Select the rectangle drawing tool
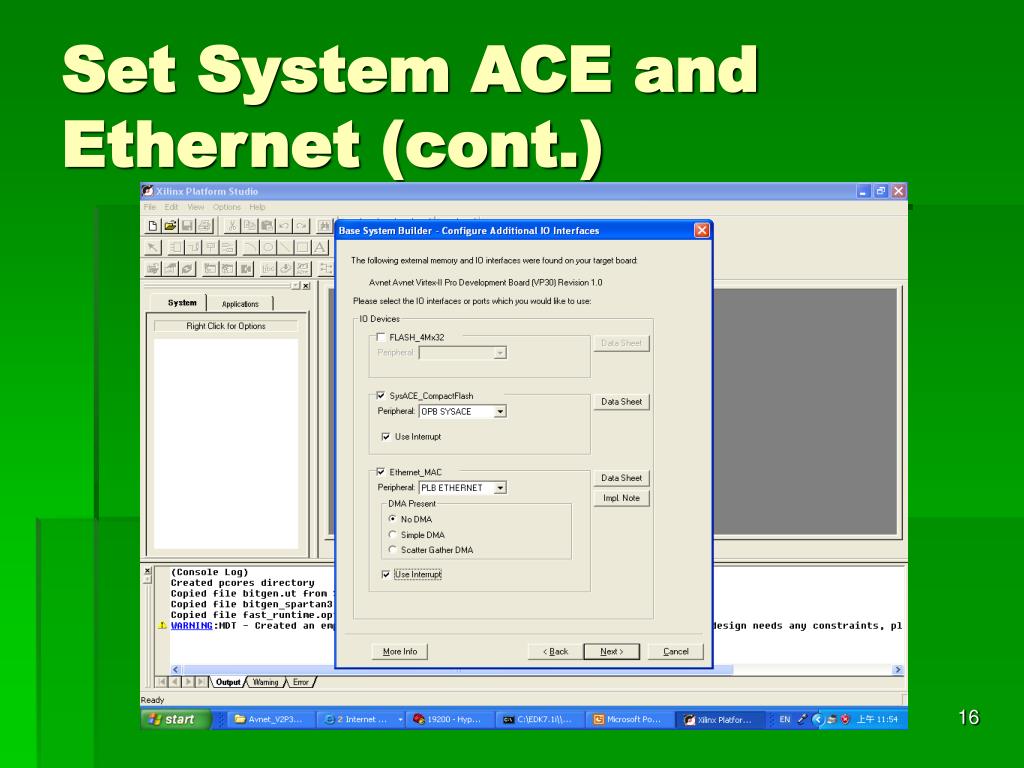 point(302,248)
